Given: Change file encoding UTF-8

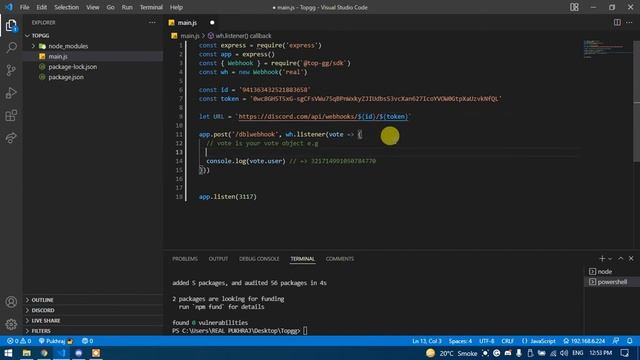Looking at the screenshot, I should tap(487, 341).
